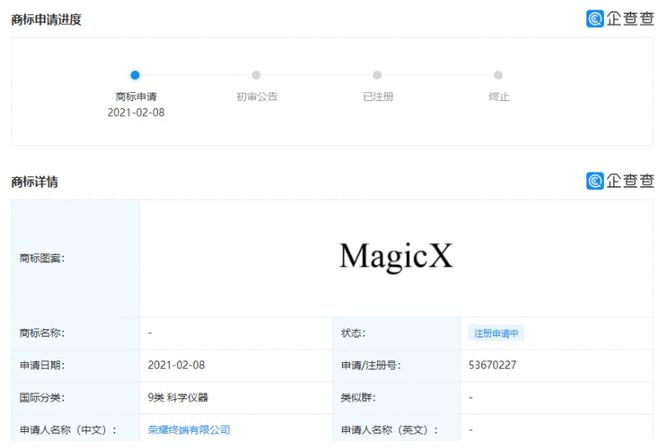This screenshot has height=448, width=660.
Task: Click the 注册申请中 status badge
Action: [496, 333]
